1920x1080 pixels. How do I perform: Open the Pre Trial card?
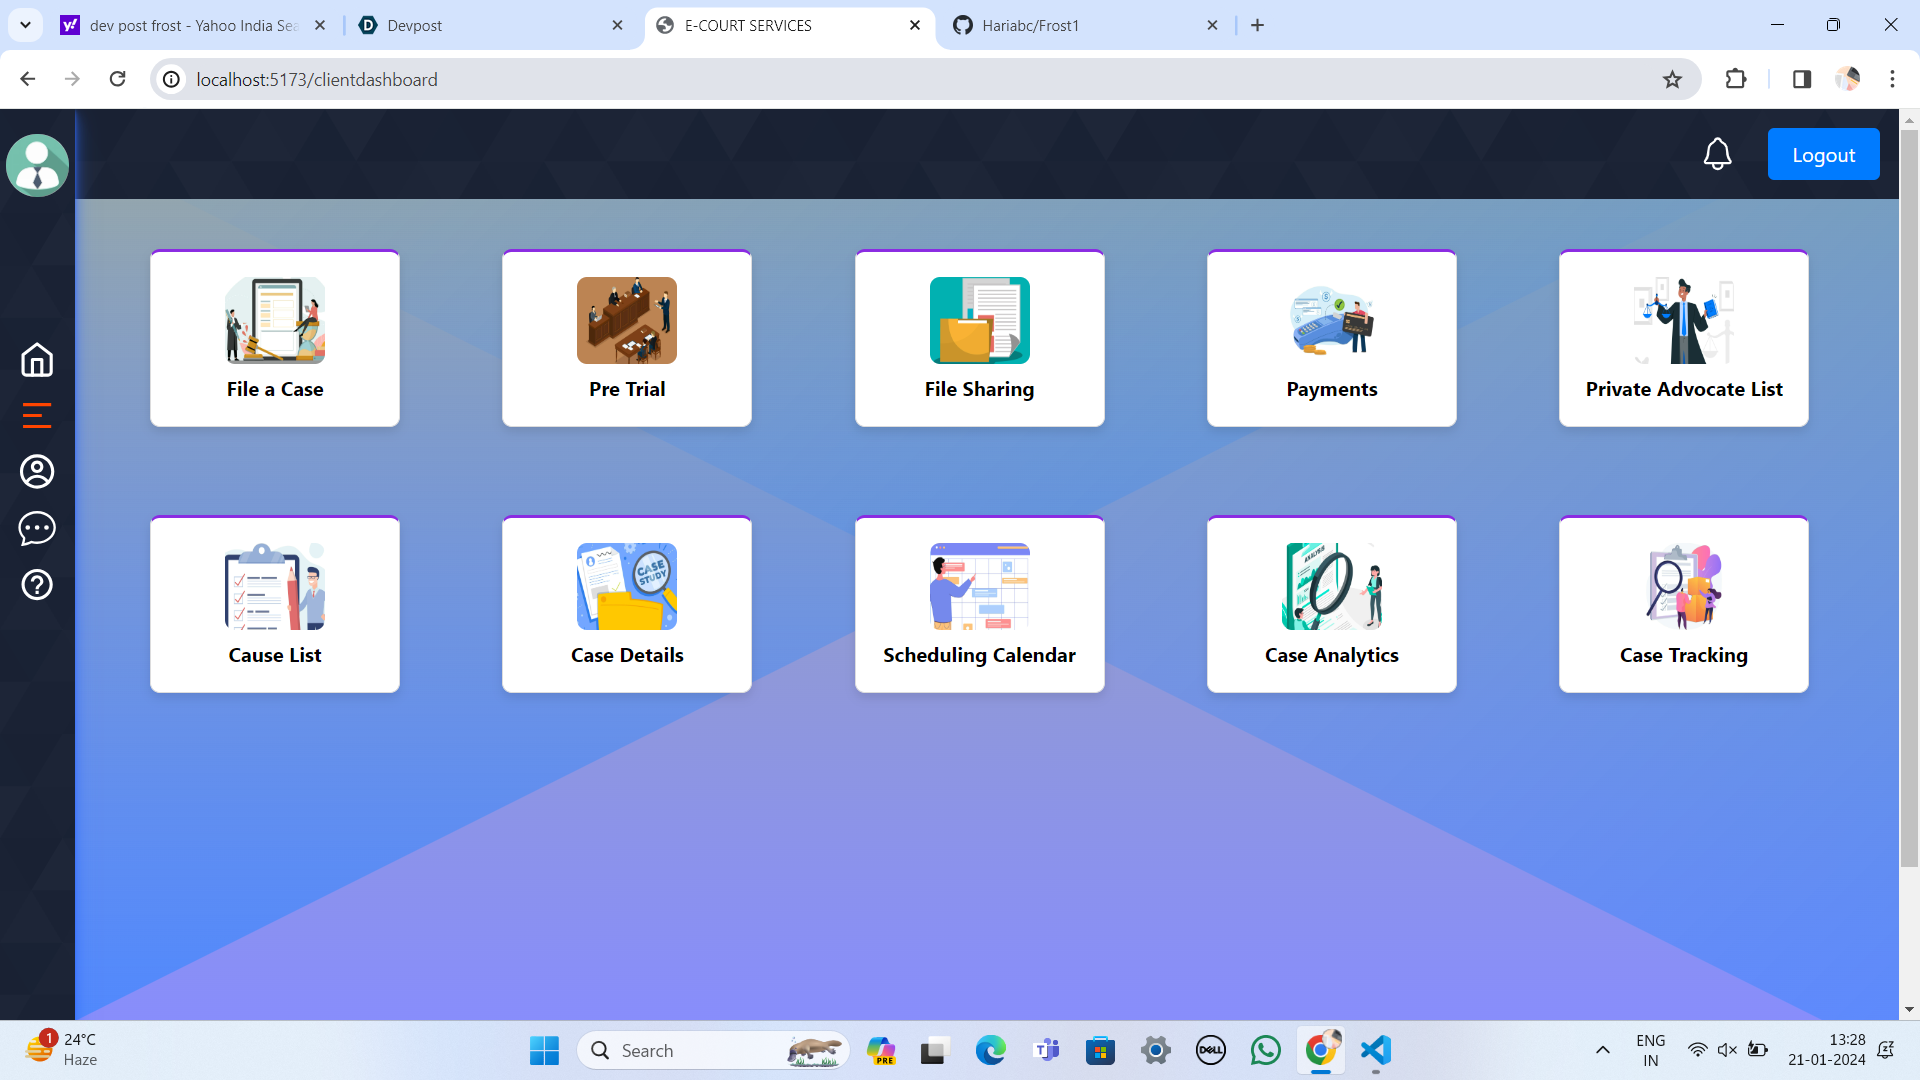[x=627, y=339]
